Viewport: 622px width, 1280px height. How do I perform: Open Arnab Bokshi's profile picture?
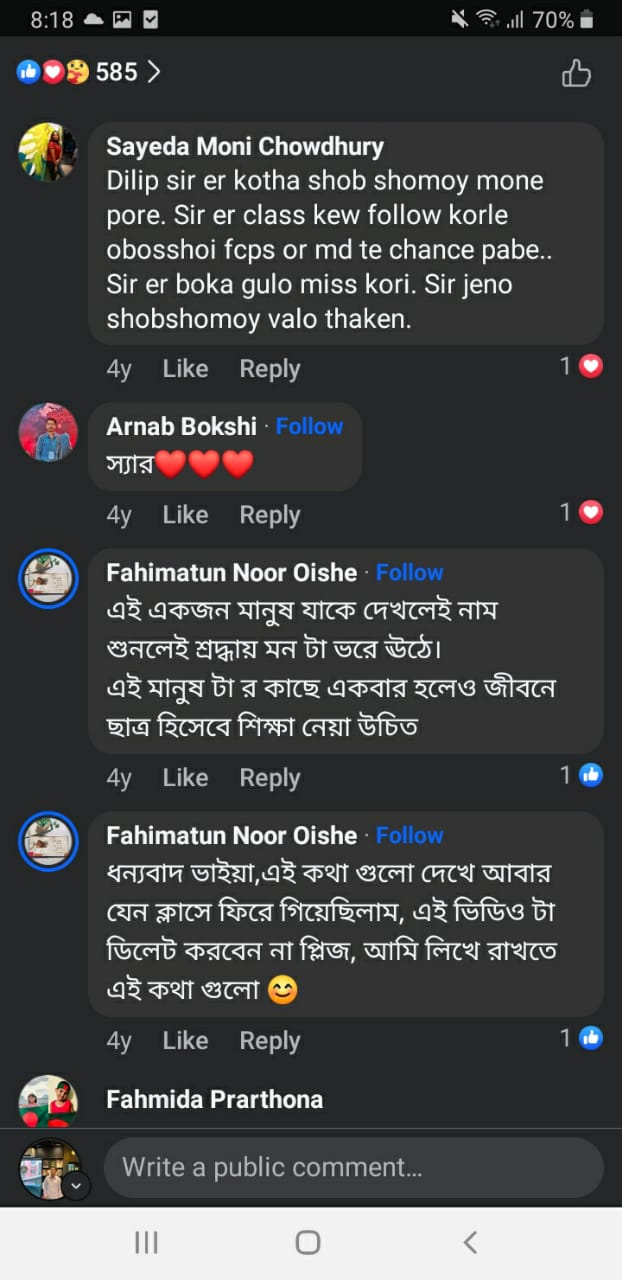click(x=48, y=432)
